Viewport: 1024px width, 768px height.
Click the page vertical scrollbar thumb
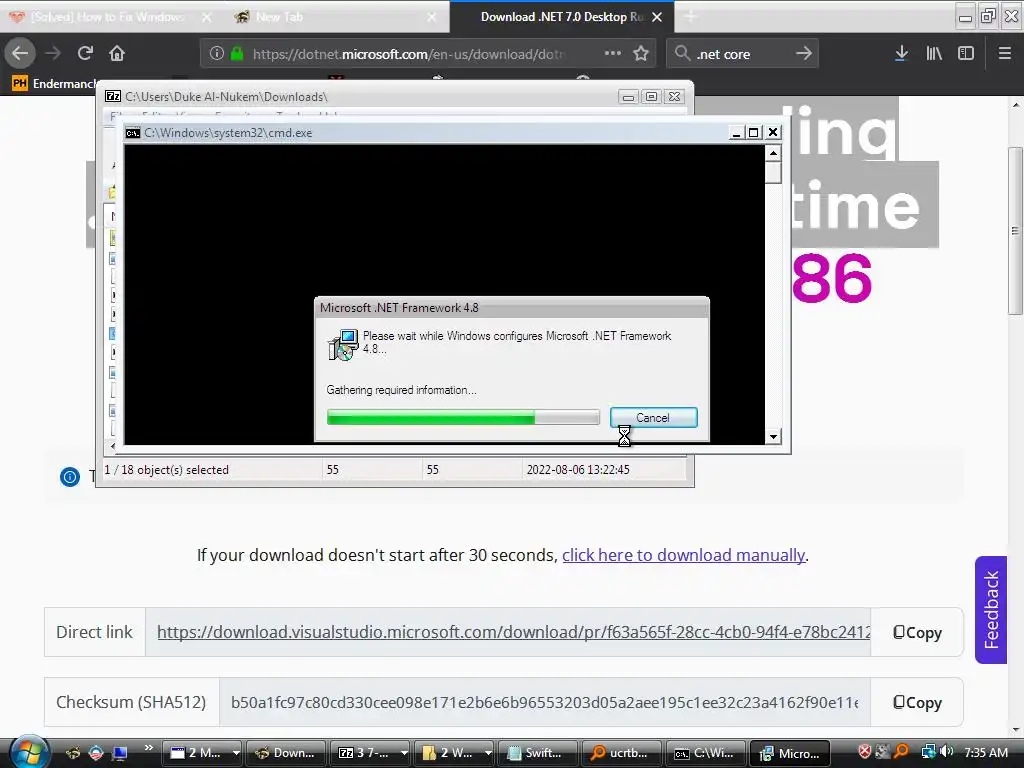click(x=1014, y=231)
